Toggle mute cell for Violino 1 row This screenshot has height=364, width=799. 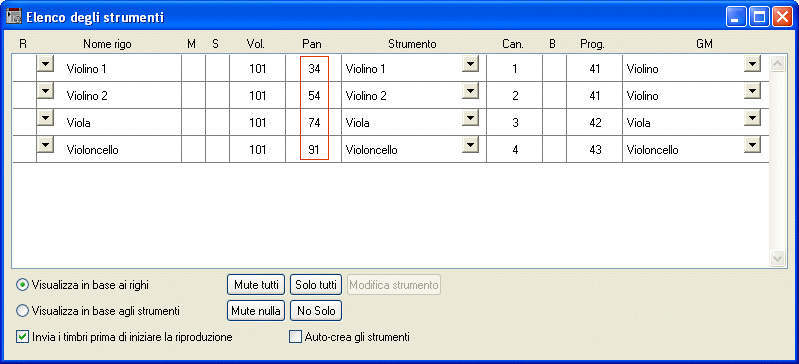(194, 68)
